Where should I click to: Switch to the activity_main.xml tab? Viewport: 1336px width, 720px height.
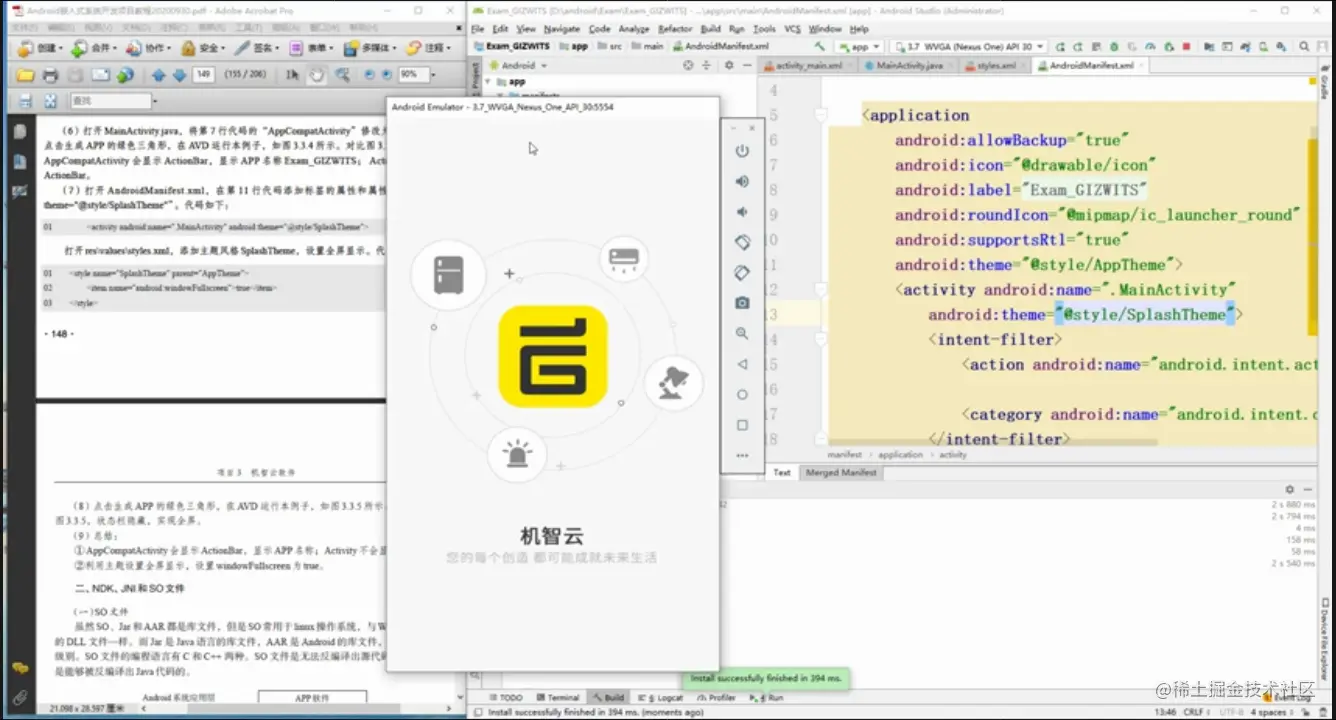pyautogui.click(x=809, y=65)
